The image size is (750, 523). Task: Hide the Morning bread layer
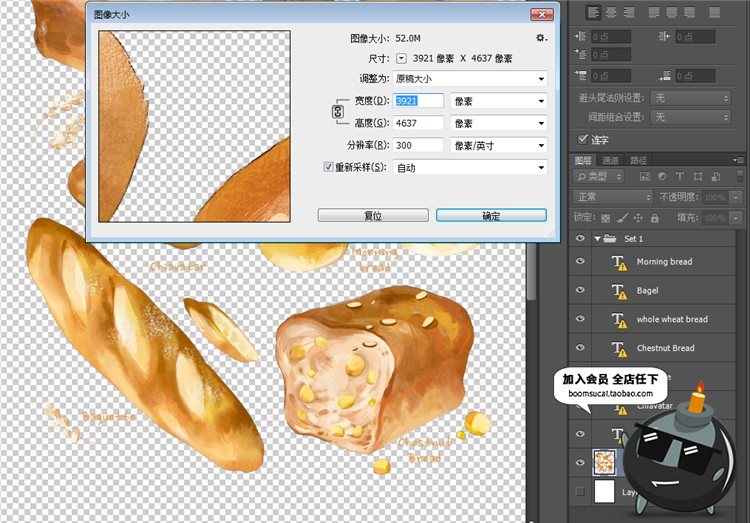(580, 261)
